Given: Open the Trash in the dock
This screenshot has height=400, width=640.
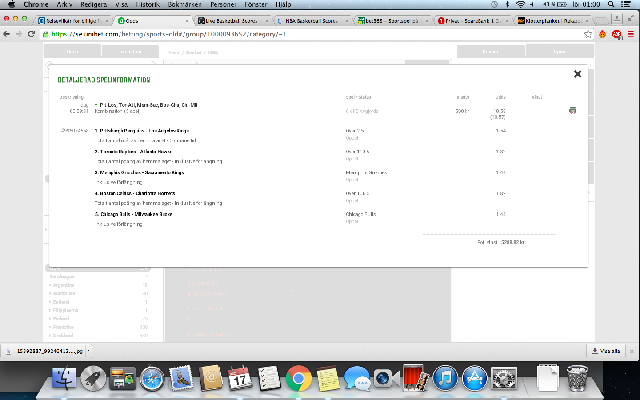Looking at the screenshot, I should [577, 378].
